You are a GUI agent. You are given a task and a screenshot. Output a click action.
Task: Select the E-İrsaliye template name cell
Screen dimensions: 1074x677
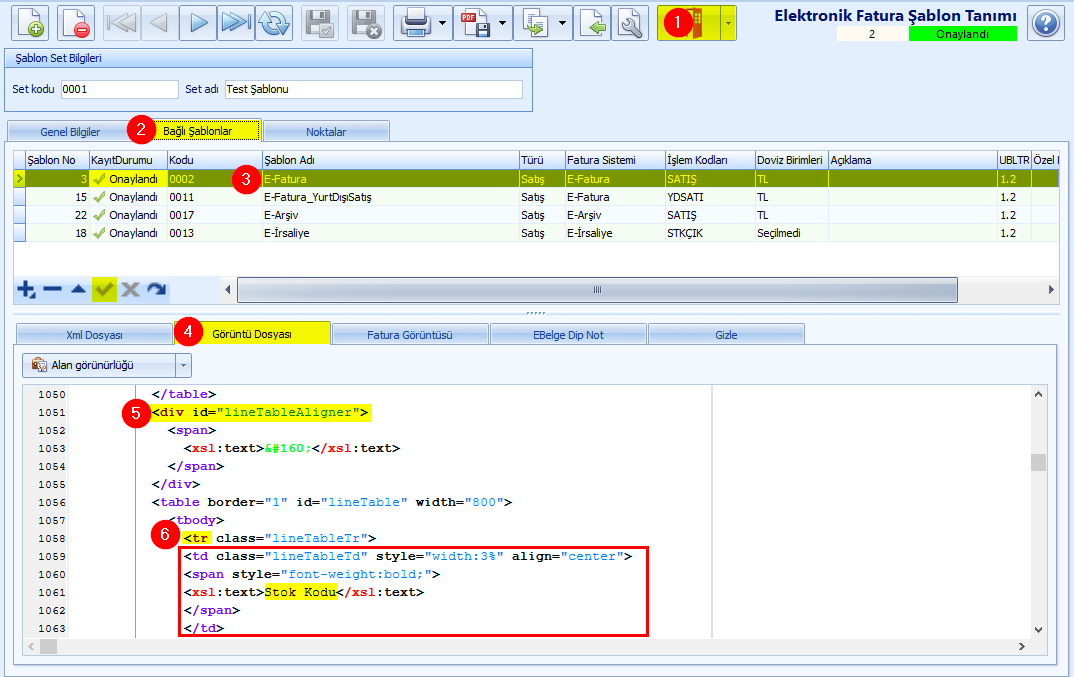coord(390,233)
